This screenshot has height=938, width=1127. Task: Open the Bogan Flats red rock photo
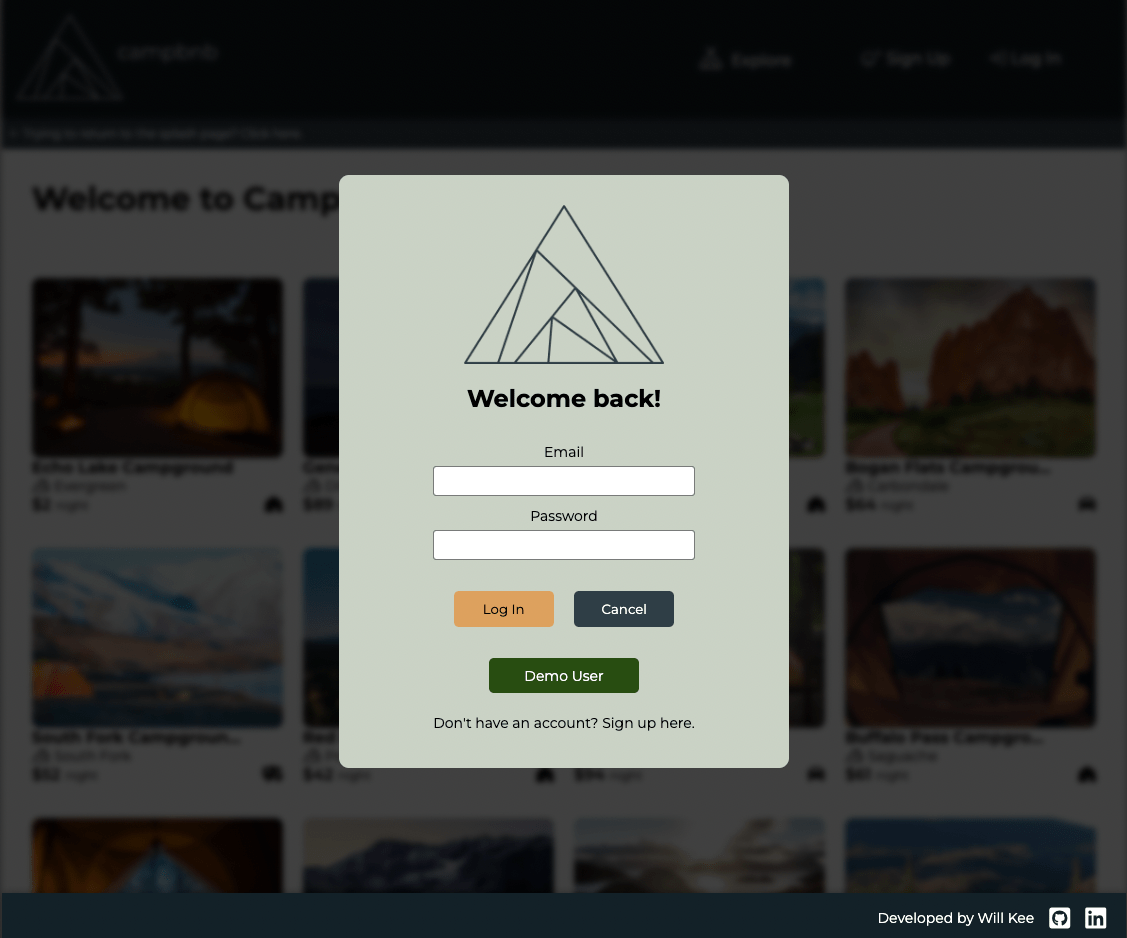point(970,367)
